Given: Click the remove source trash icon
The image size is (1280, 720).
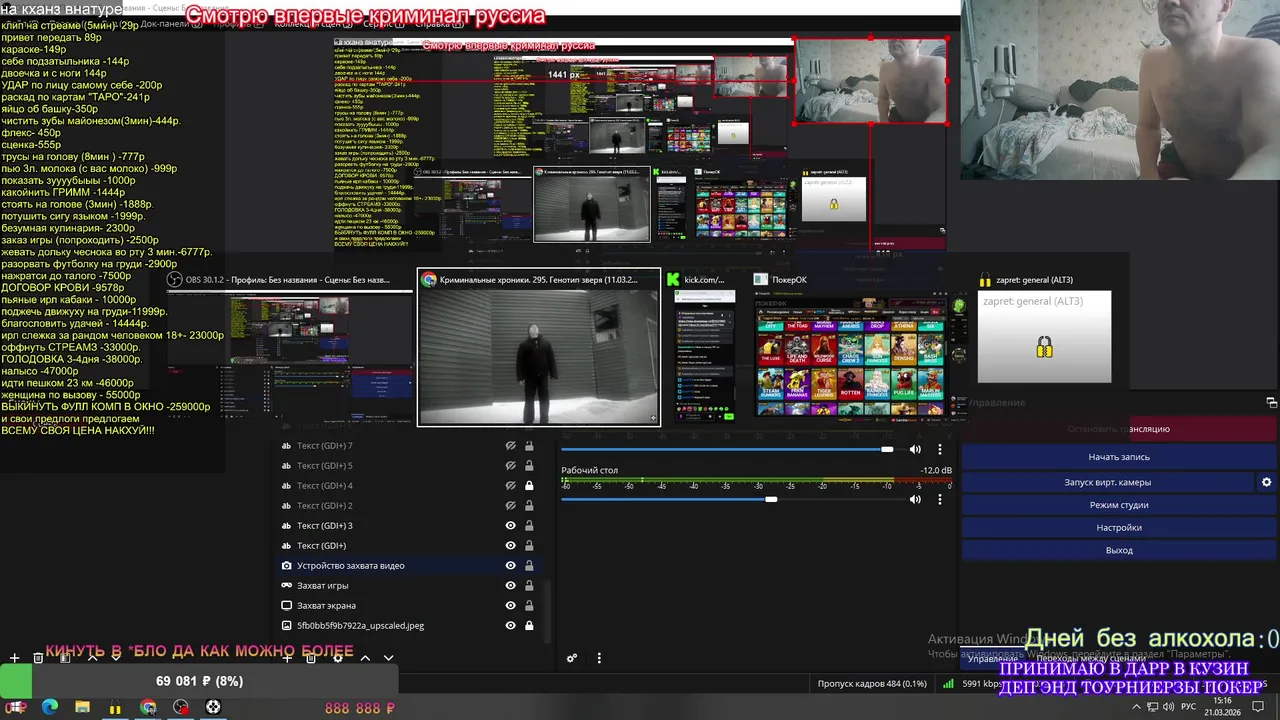Looking at the screenshot, I should coord(312,658).
